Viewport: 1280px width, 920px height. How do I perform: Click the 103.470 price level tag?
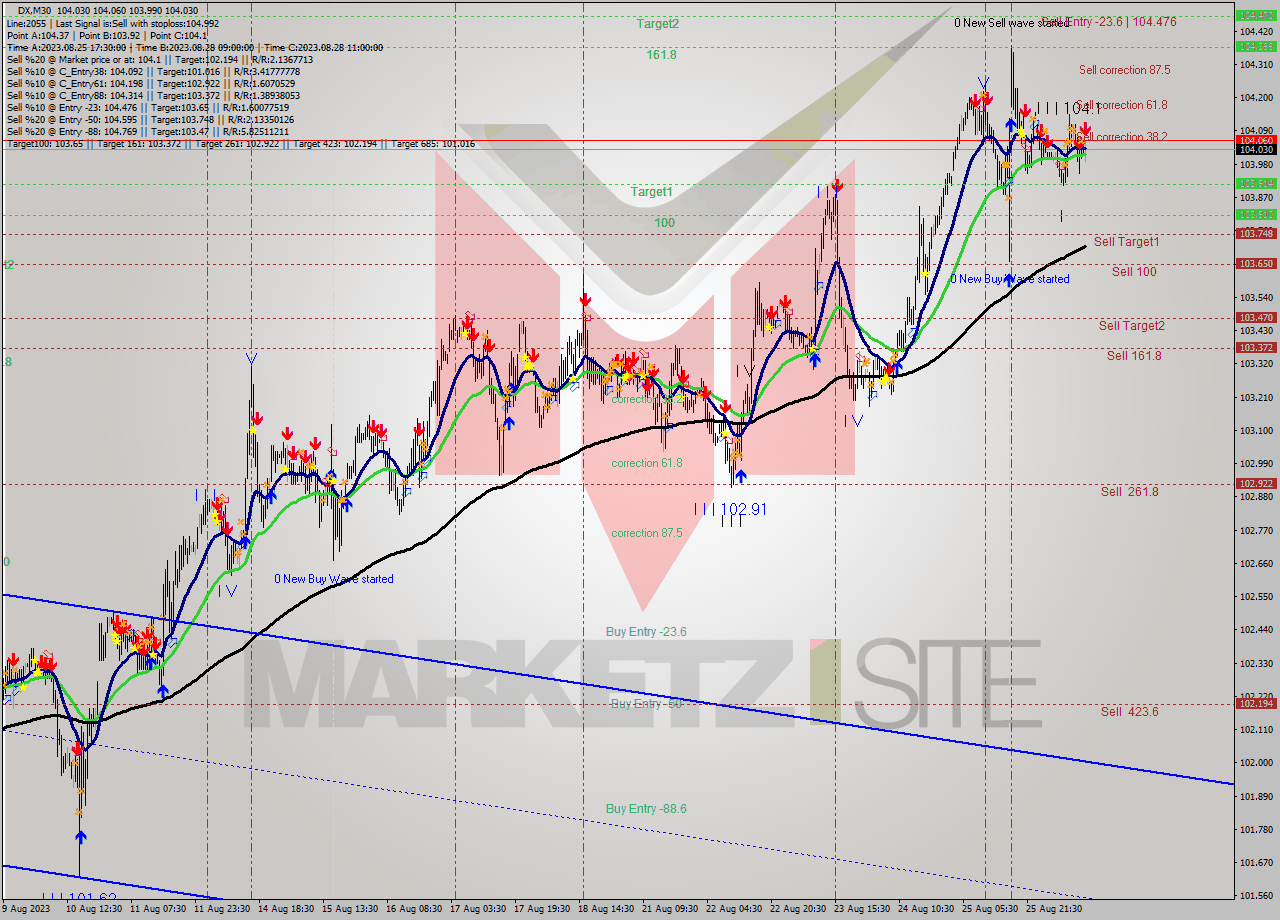[x=1256, y=318]
